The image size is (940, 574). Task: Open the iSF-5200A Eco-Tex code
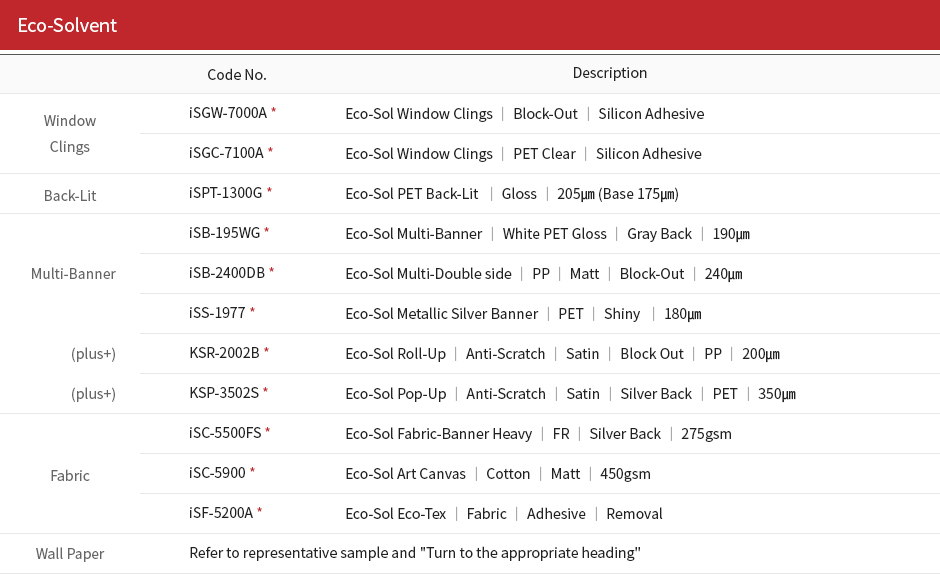pyautogui.click(x=221, y=513)
